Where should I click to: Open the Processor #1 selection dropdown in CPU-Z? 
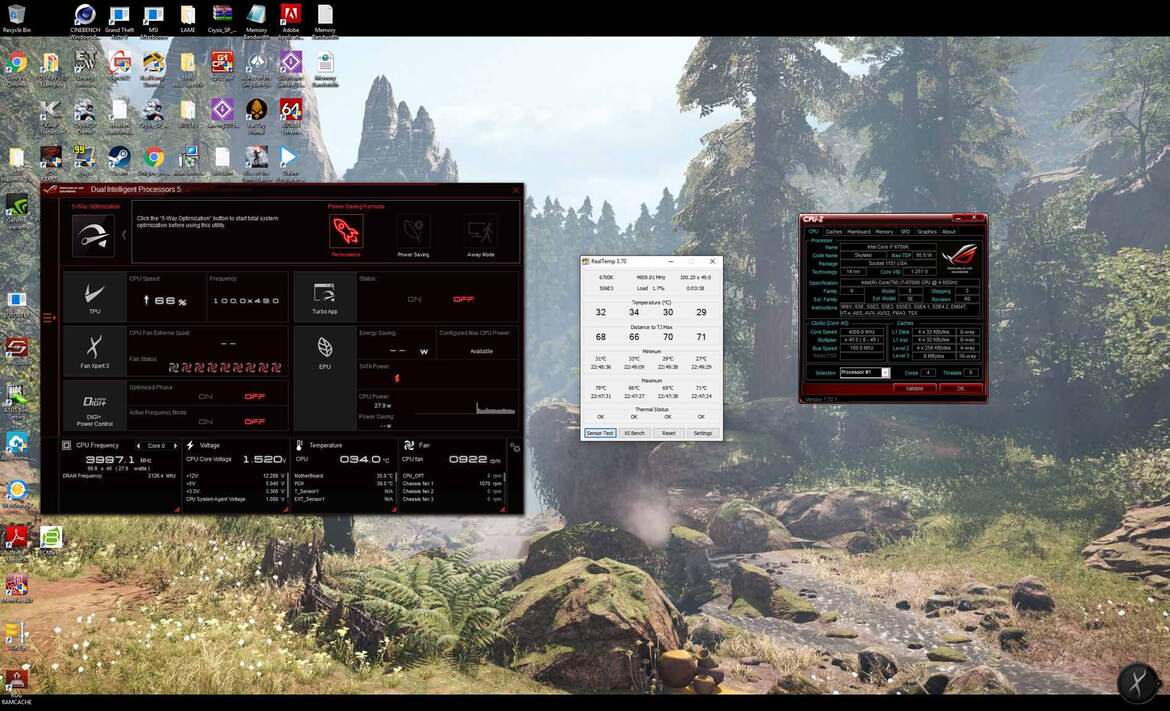(x=865, y=372)
